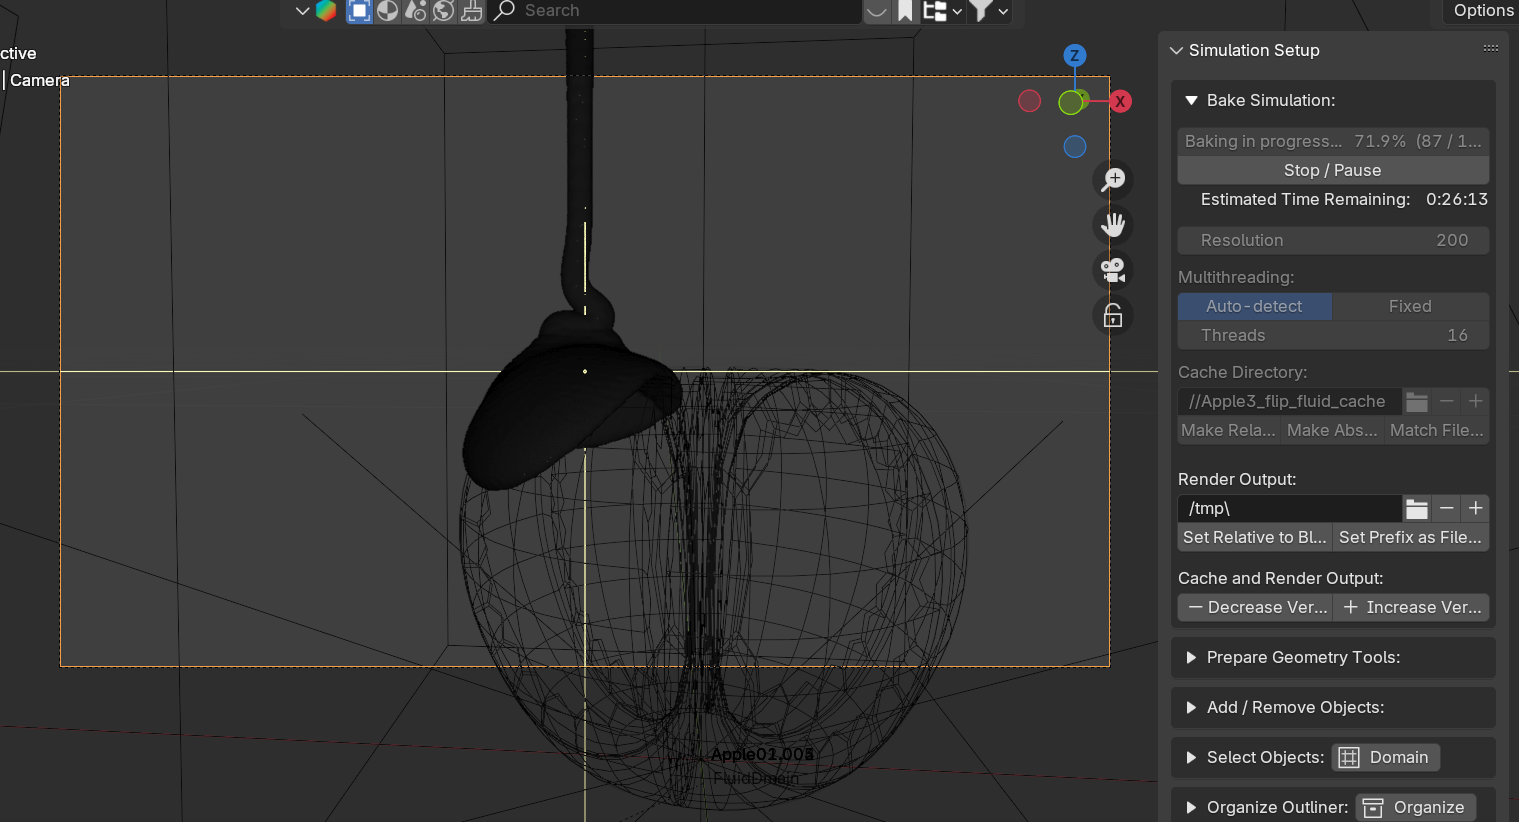Click the Render Output path field
Viewport: 1519px width, 822px height.
(1288, 509)
